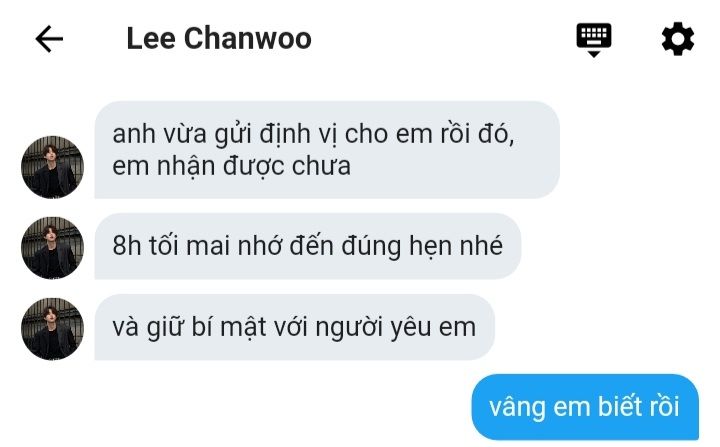
Task: Select the 'và giữ bí mật' message bubble
Action: tap(294, 327)
